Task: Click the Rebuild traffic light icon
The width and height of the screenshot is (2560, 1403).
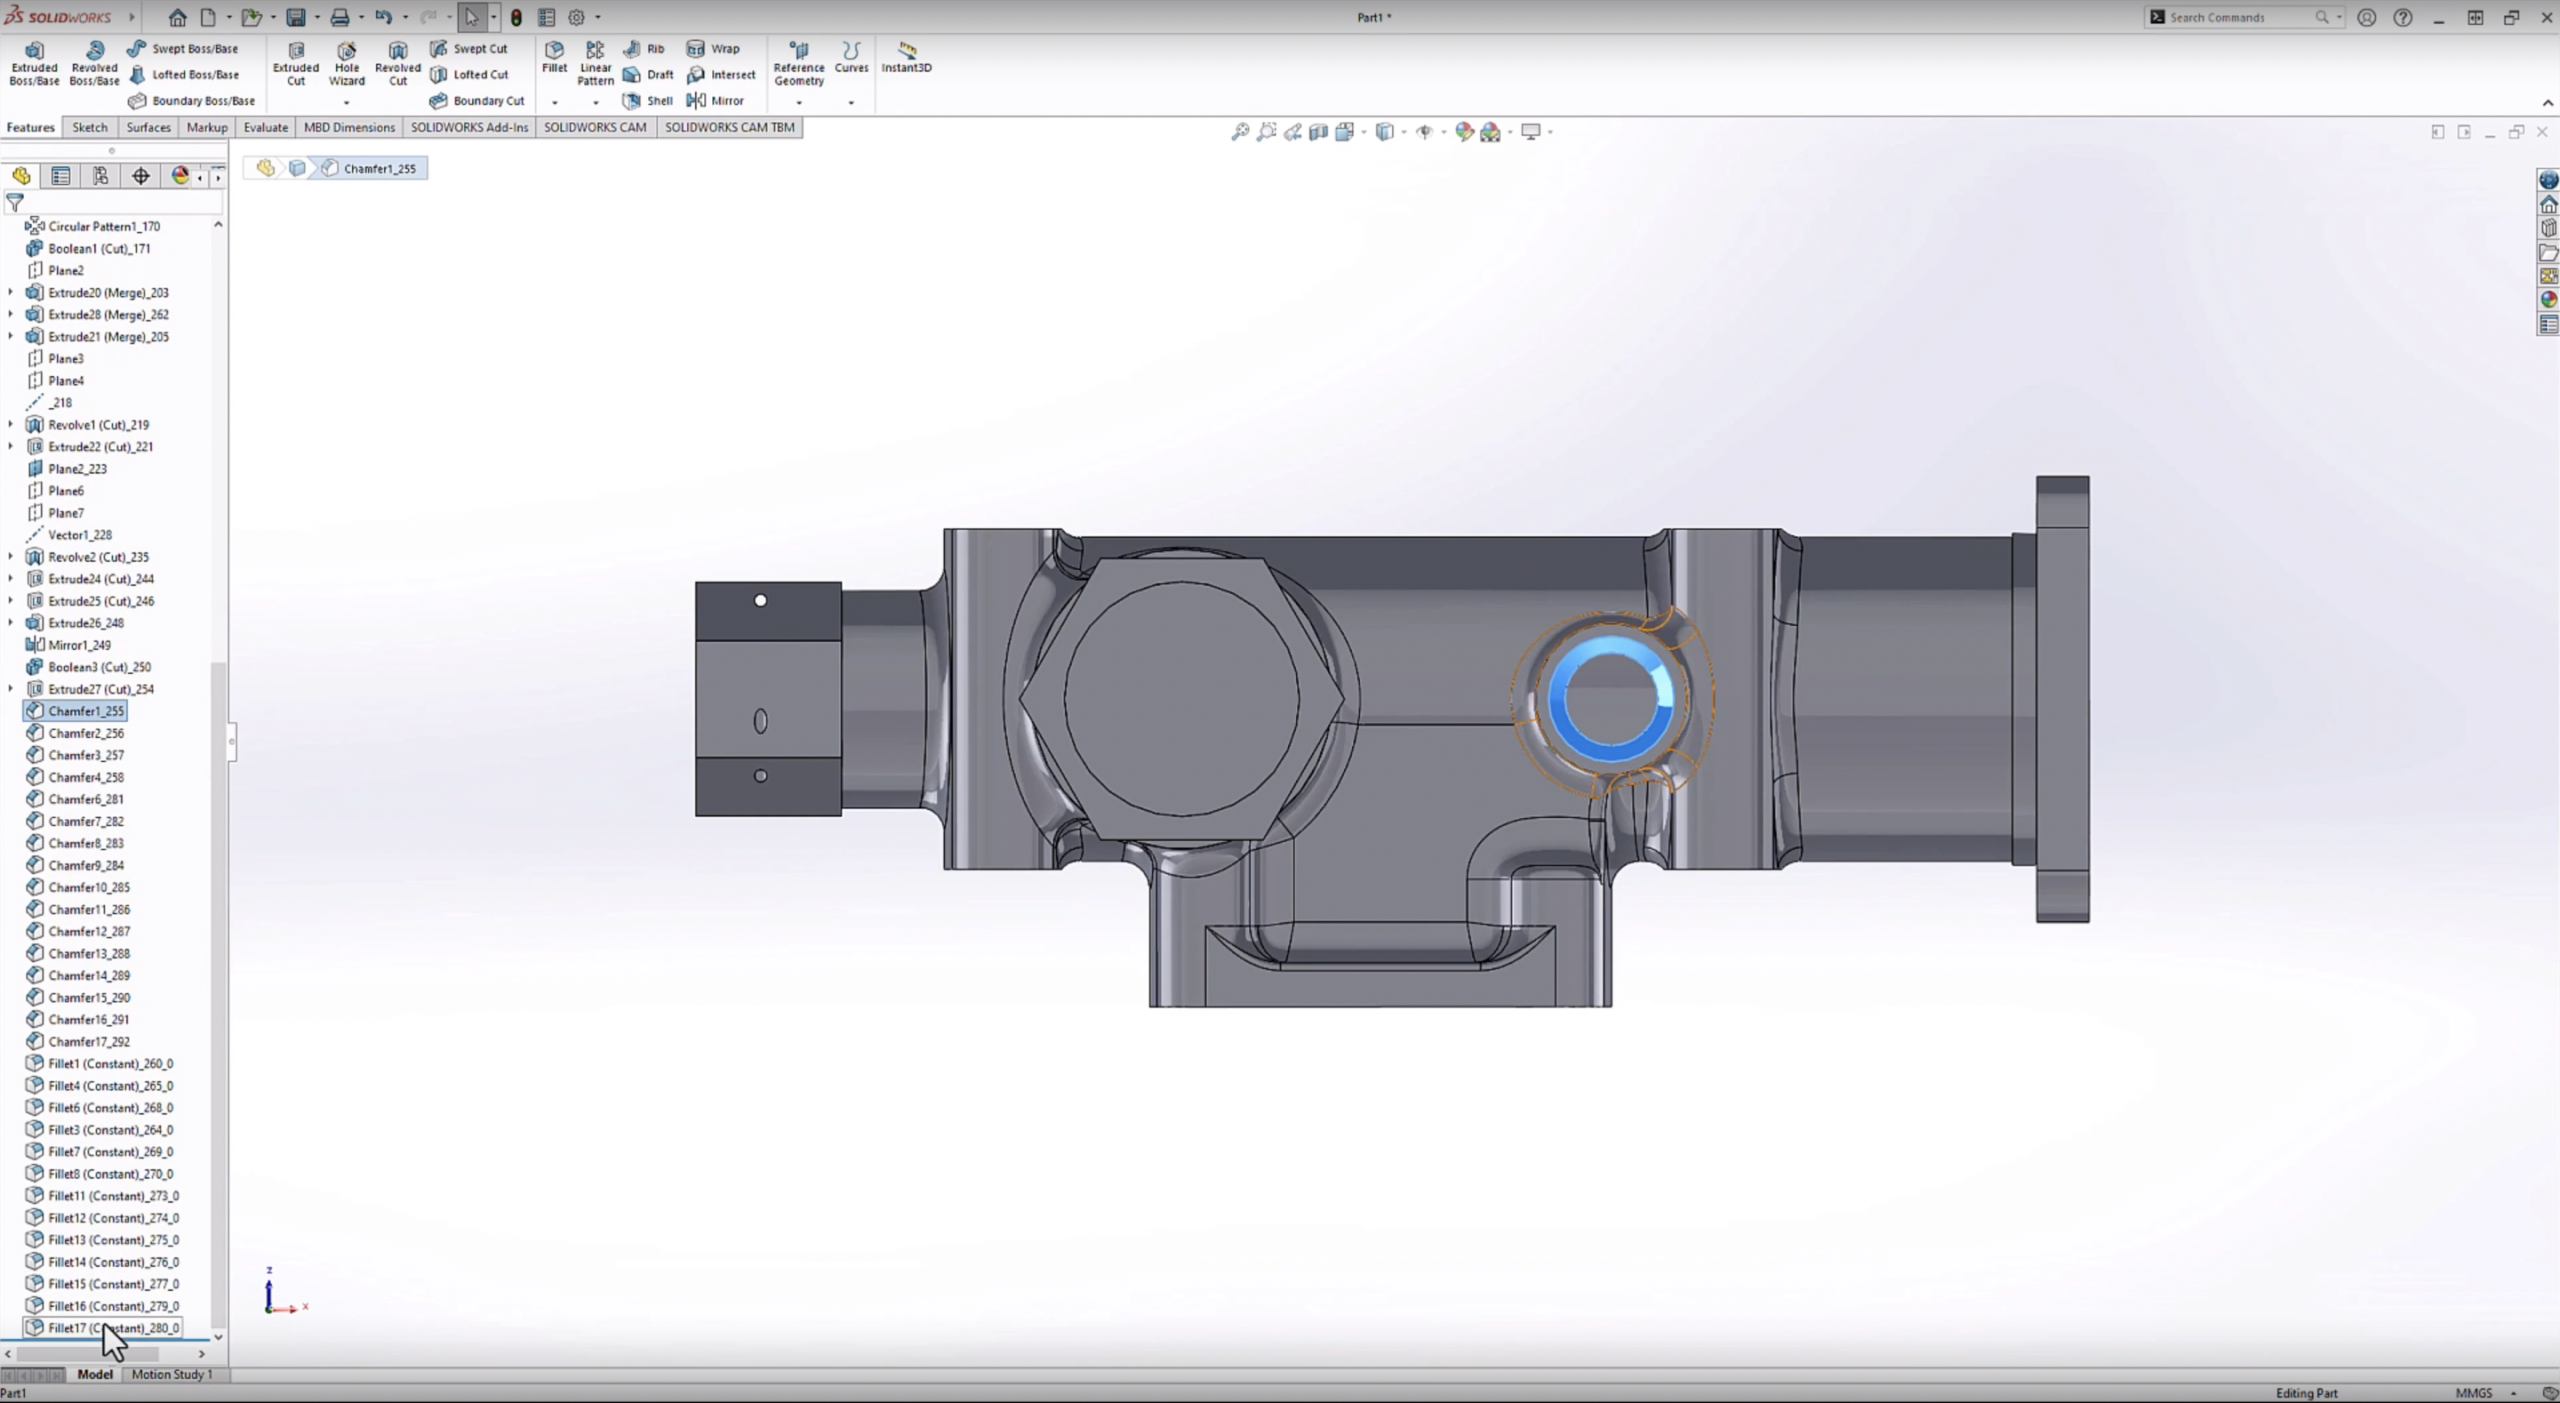Action: click(516, 17)
